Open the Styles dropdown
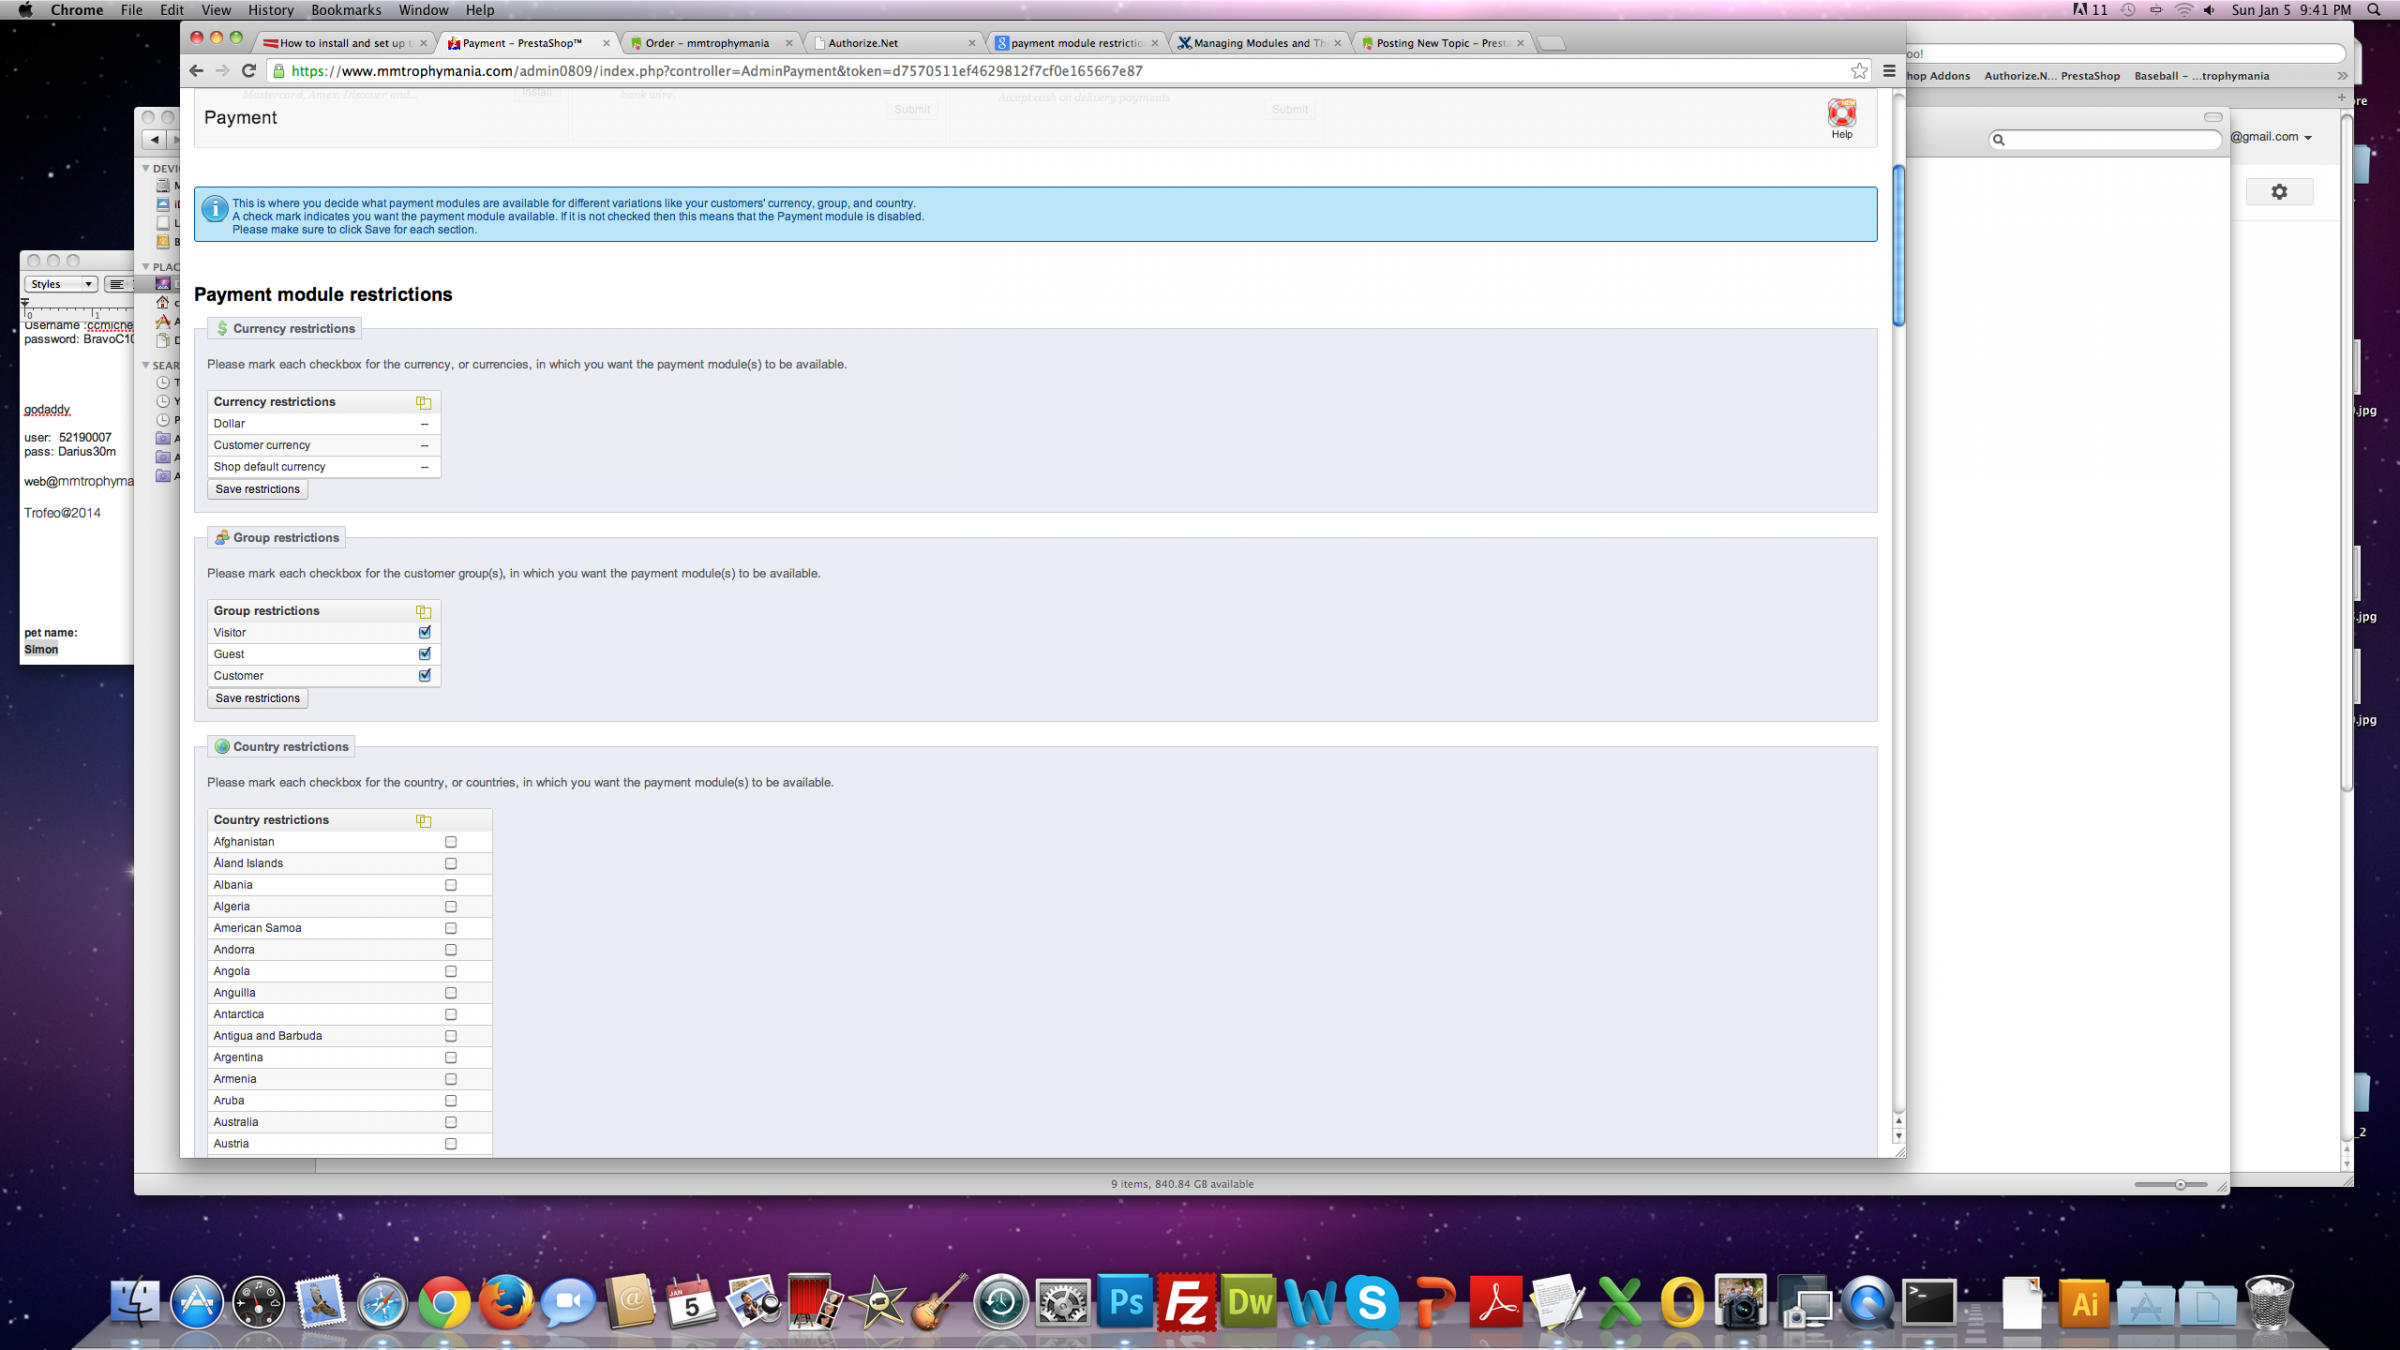The width and height of the screenshot is (2400, 1350). tap(61, 284)
